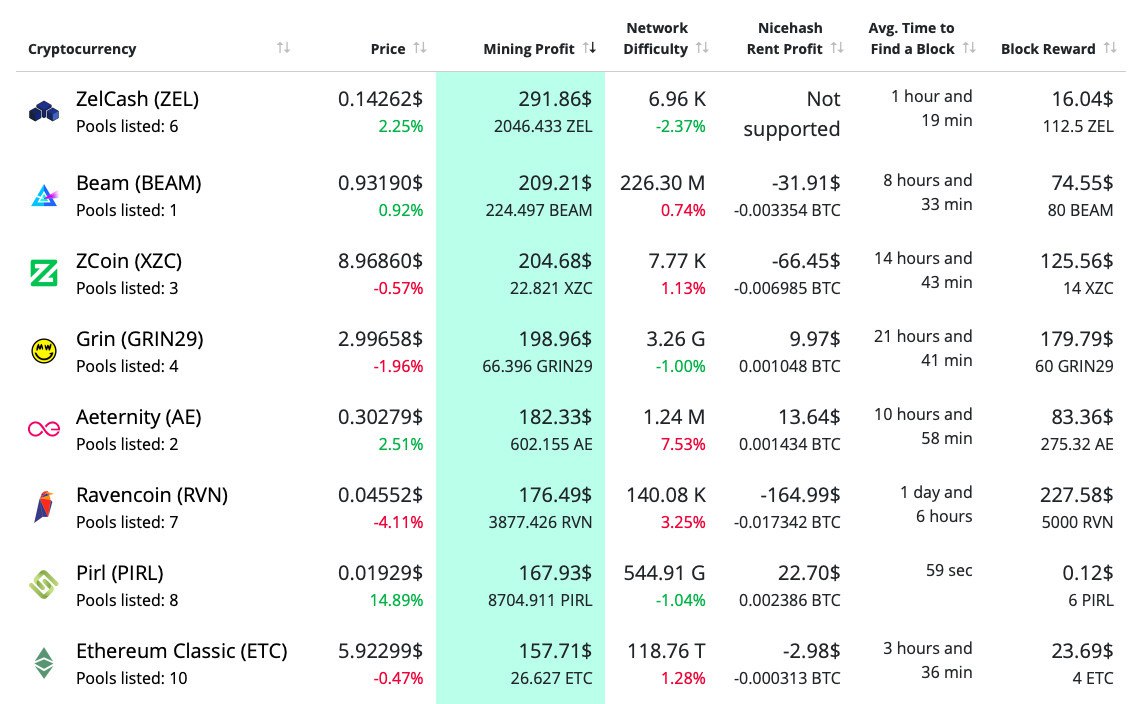
Task: Click 'Pools listed: 3' under ZCoin
Action: click(127, 288)
